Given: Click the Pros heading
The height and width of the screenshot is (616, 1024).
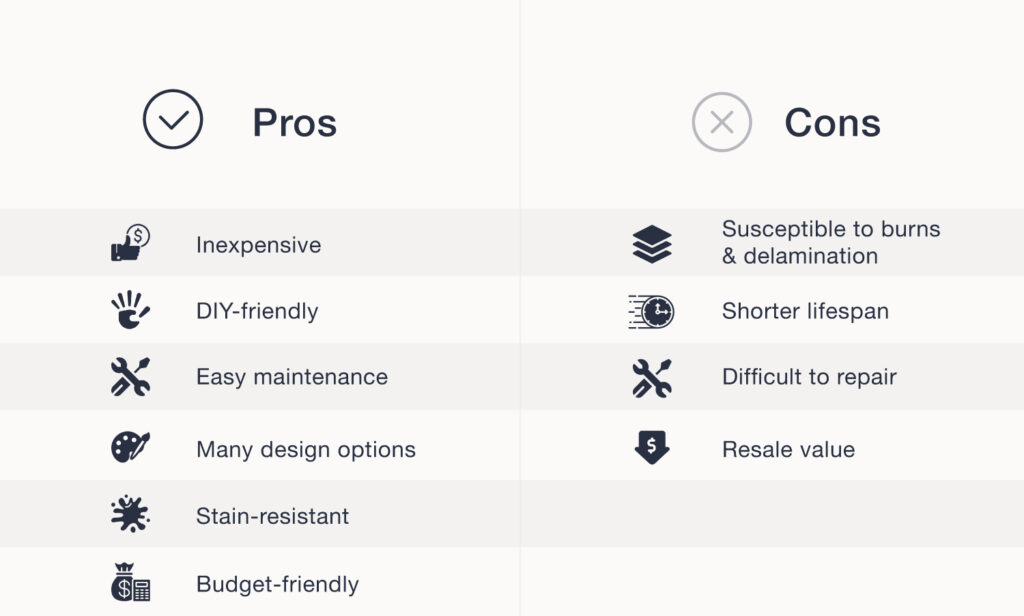Looking at the screenshot, I should (x=294, y=123).
